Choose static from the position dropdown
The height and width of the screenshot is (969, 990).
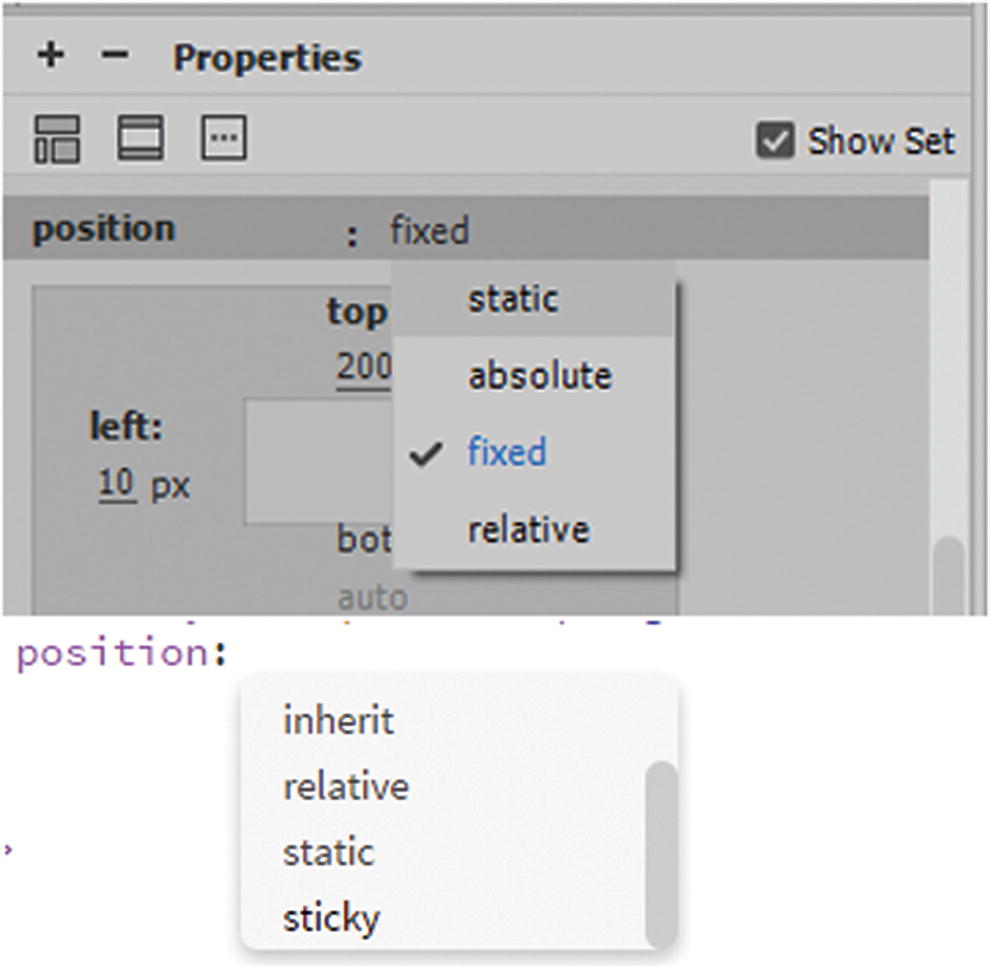[513, 299]
